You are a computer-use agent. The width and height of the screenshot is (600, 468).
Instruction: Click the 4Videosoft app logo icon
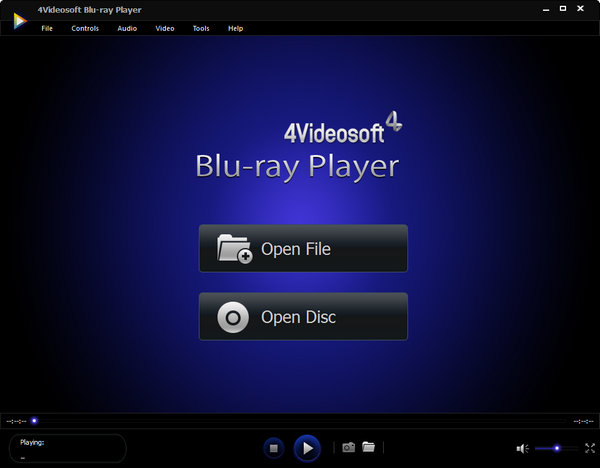(x=19, y=19)
